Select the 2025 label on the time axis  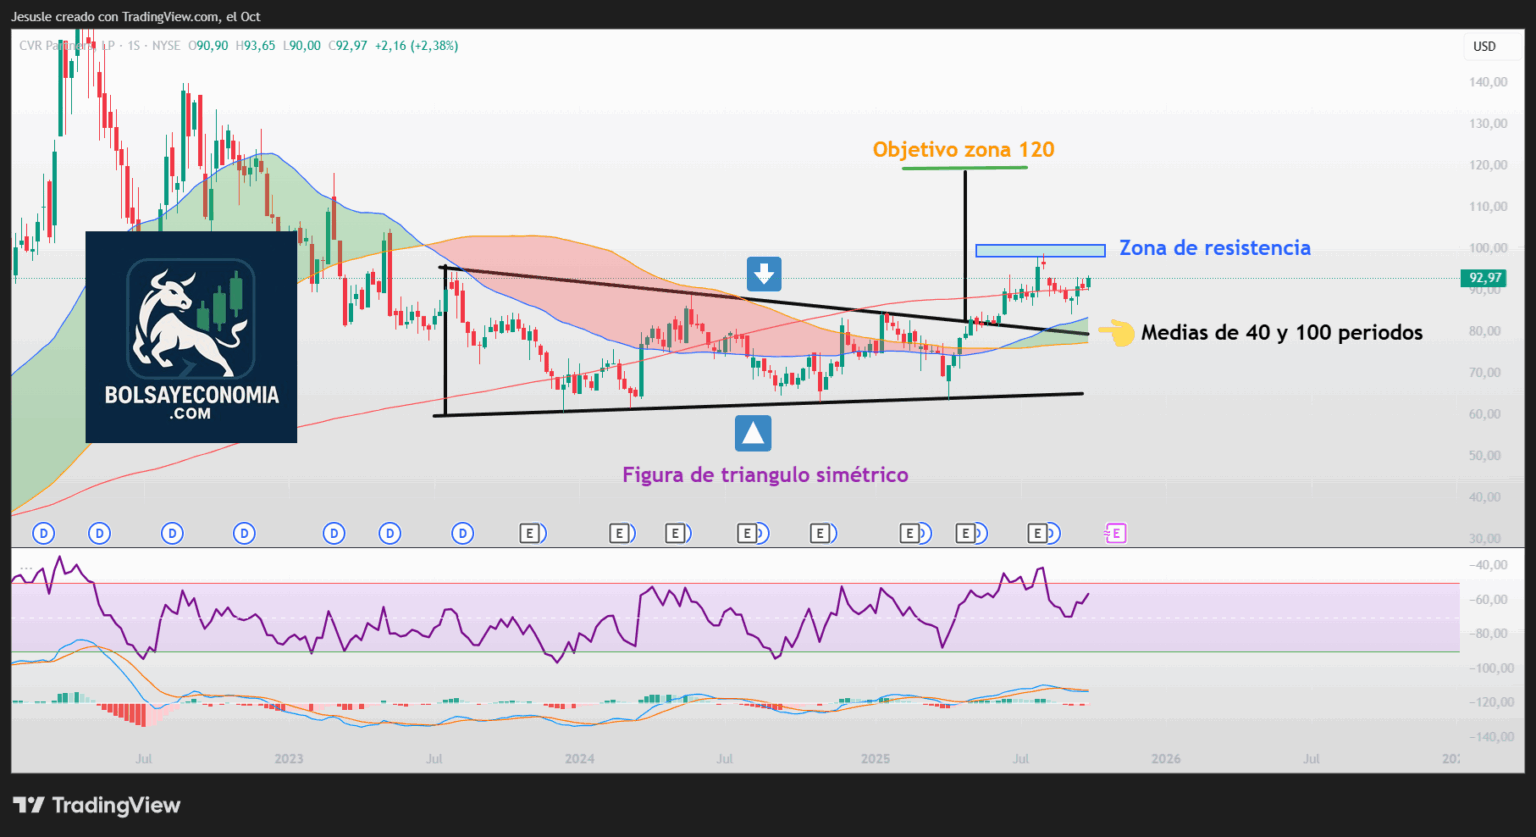tap(875, 759)
